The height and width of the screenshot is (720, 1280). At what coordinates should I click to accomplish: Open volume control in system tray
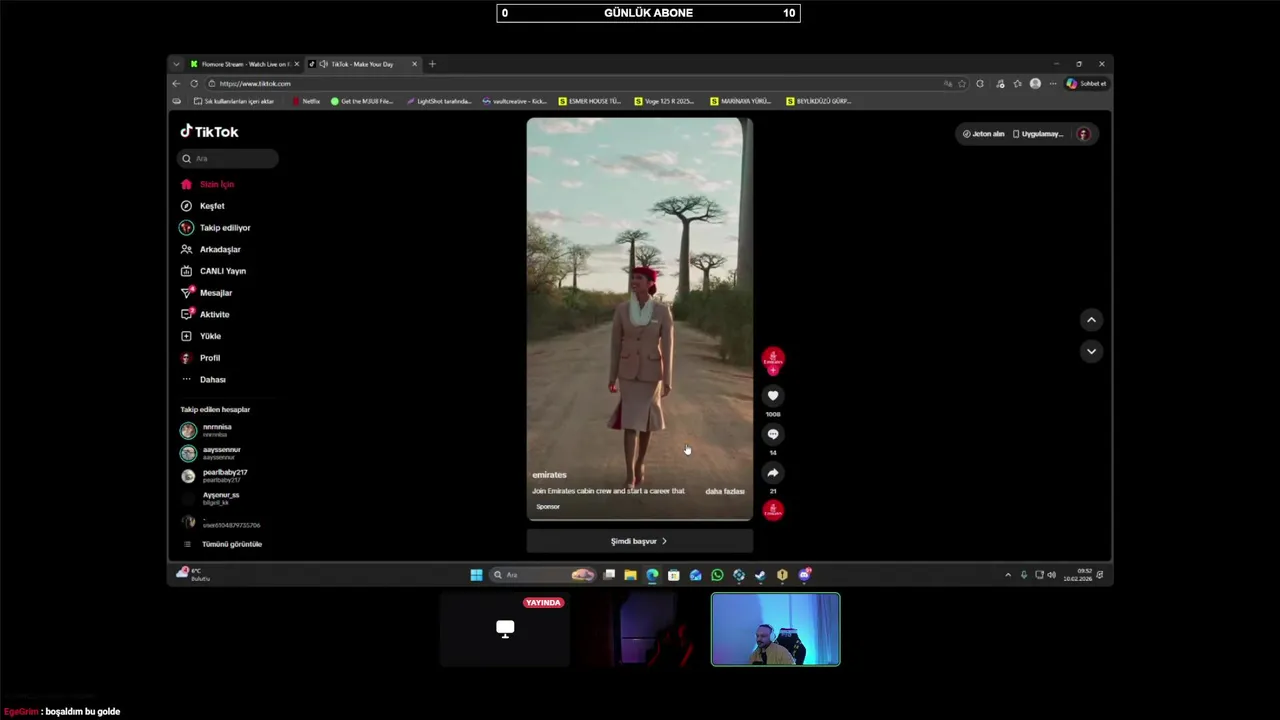tap(1051, 575)
